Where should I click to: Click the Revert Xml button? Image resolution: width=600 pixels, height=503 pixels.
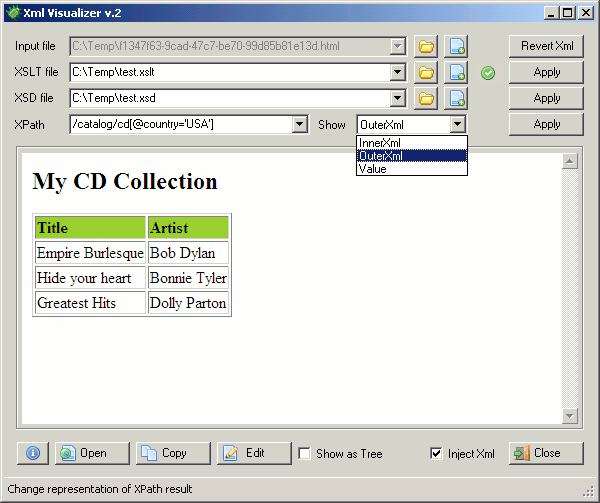(x=546, y=46)
